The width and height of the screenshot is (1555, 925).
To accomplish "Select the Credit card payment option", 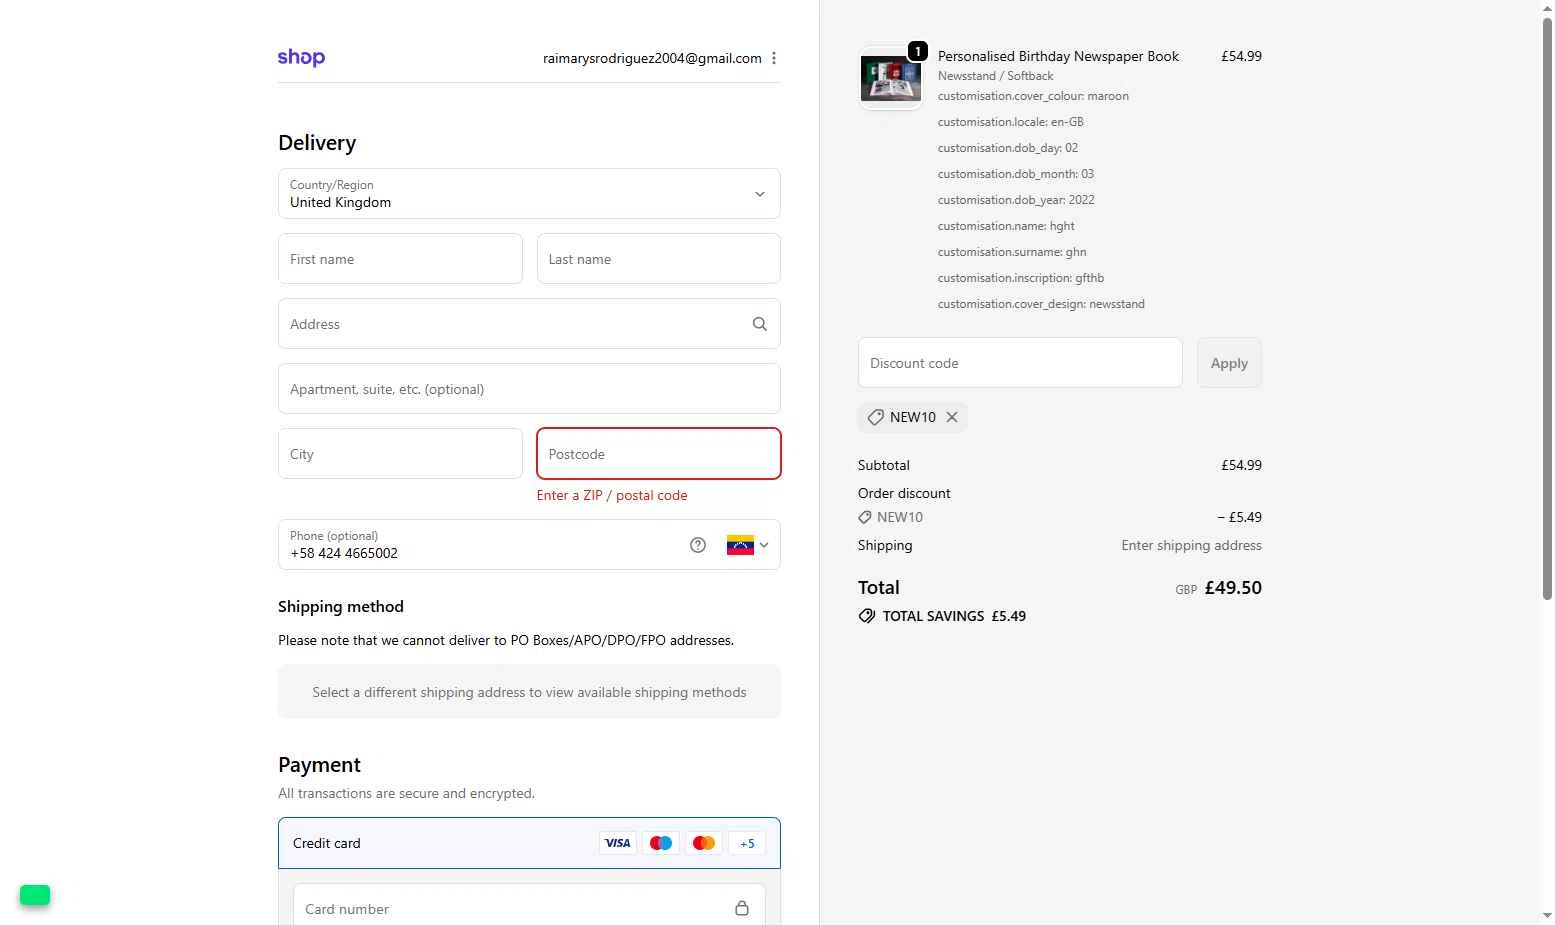I will (327, 843).
